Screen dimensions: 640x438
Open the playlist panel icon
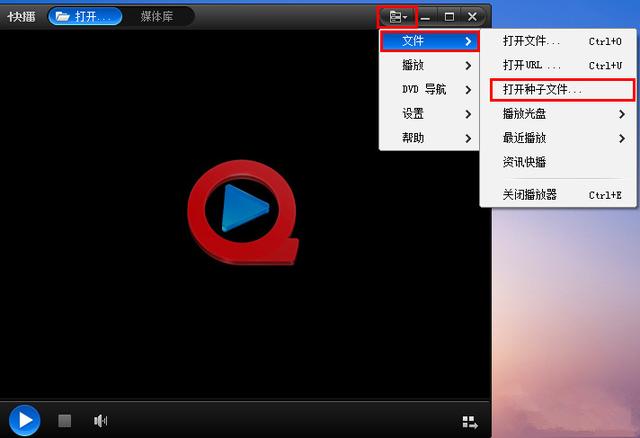coord(470,422)
